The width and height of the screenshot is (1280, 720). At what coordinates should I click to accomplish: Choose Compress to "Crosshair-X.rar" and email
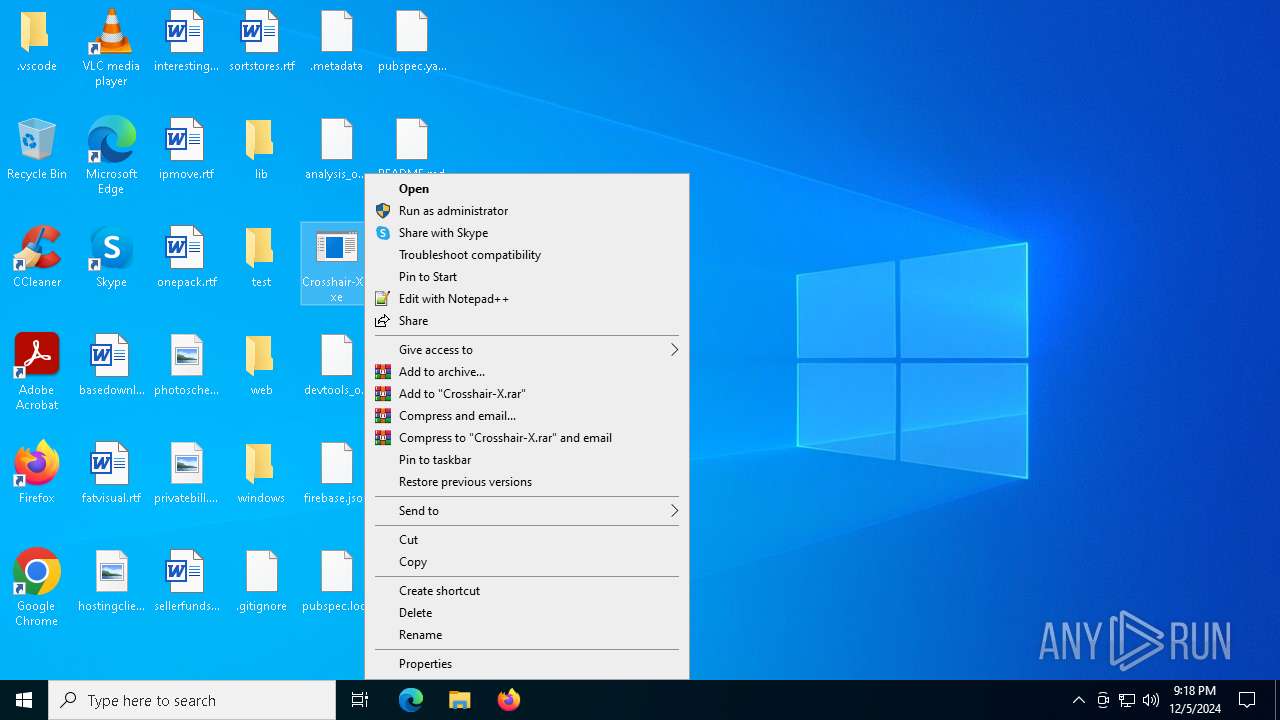tap(527, 438)
